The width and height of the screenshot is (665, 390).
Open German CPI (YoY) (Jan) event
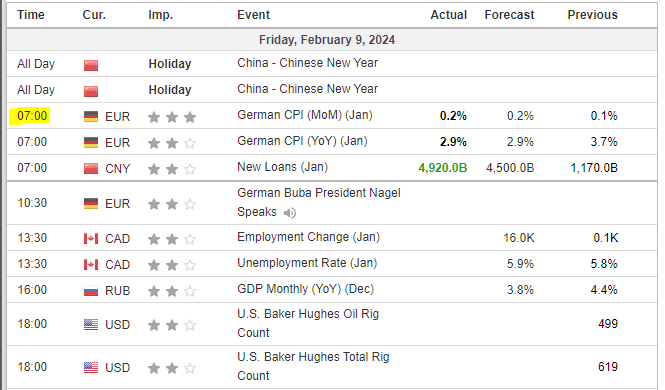[302, 141]
